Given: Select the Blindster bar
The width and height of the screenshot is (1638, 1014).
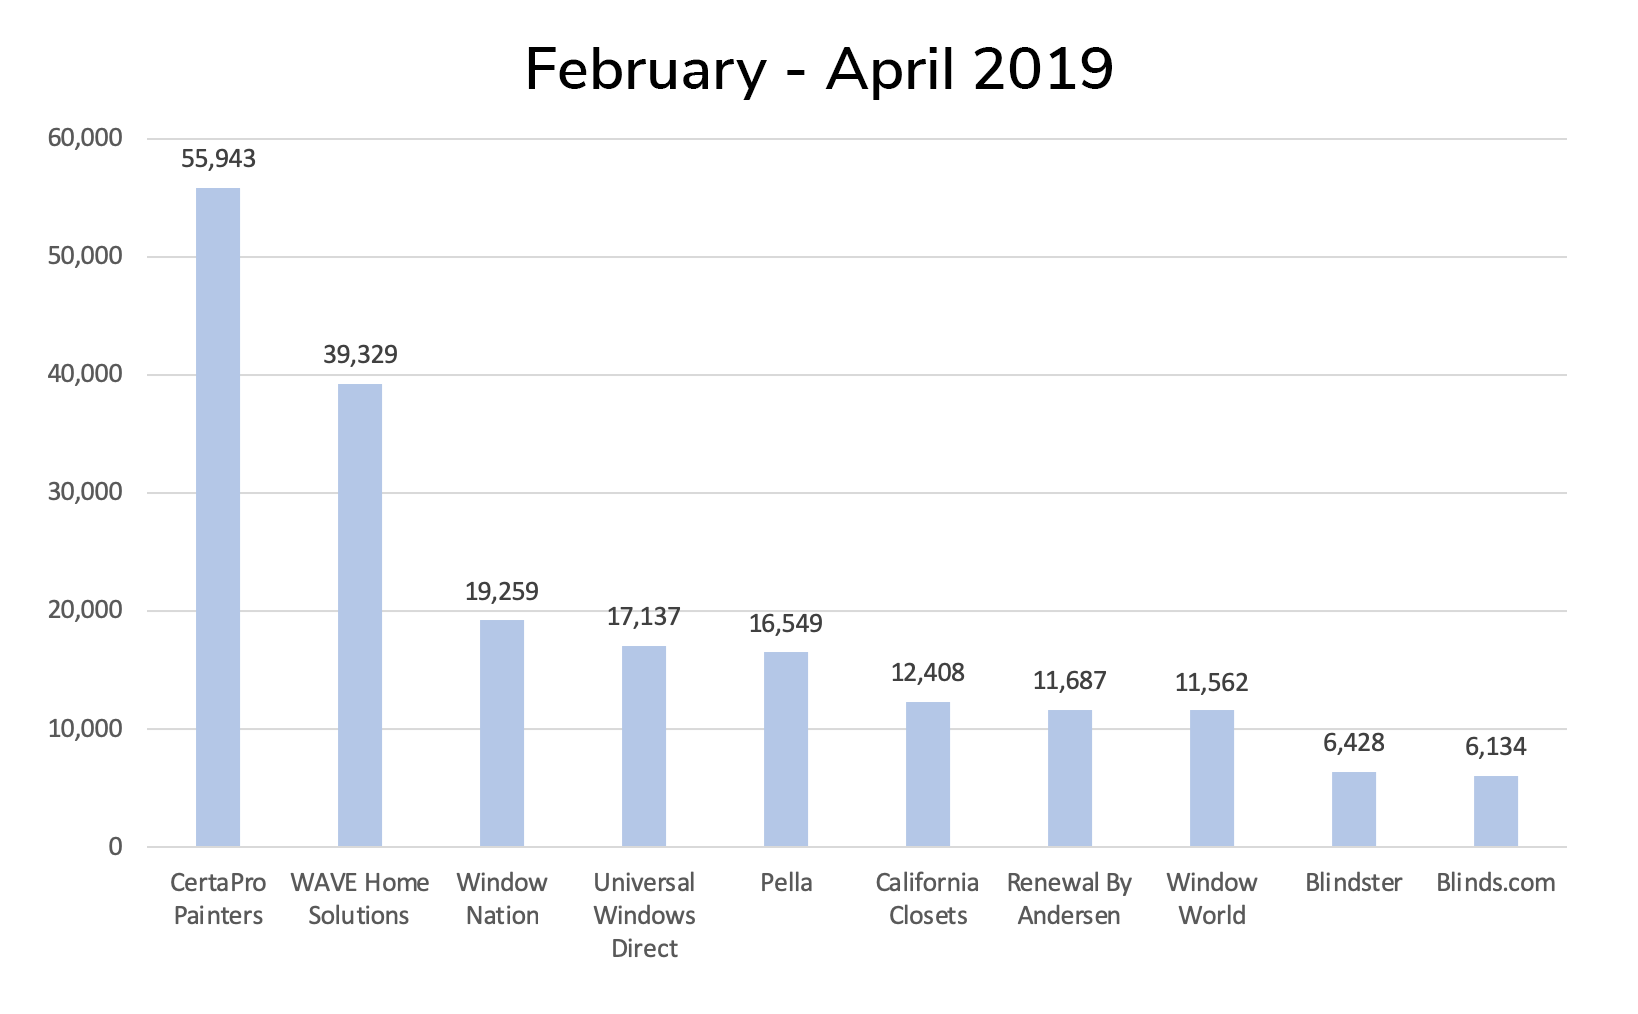Looking at the screenshot, I should [1354, 809].
